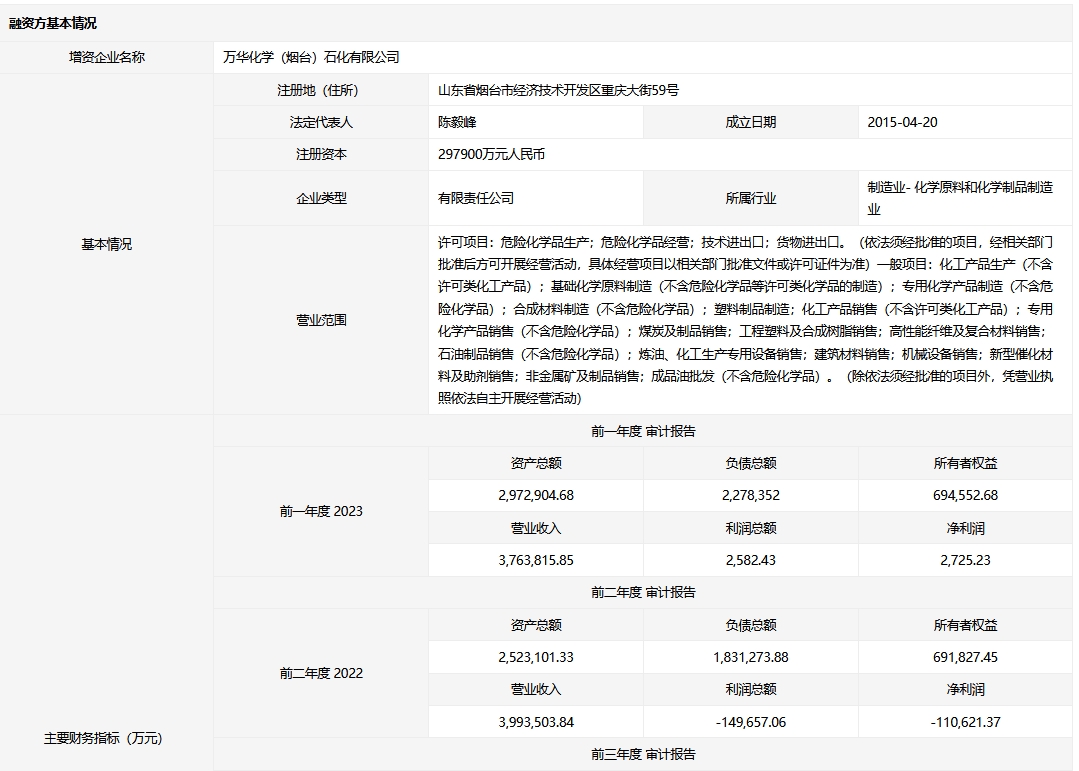The width and height of the screenshot is (1079, 771).
Task: Select equity value 691,827.45
Action: coord(965,657)
